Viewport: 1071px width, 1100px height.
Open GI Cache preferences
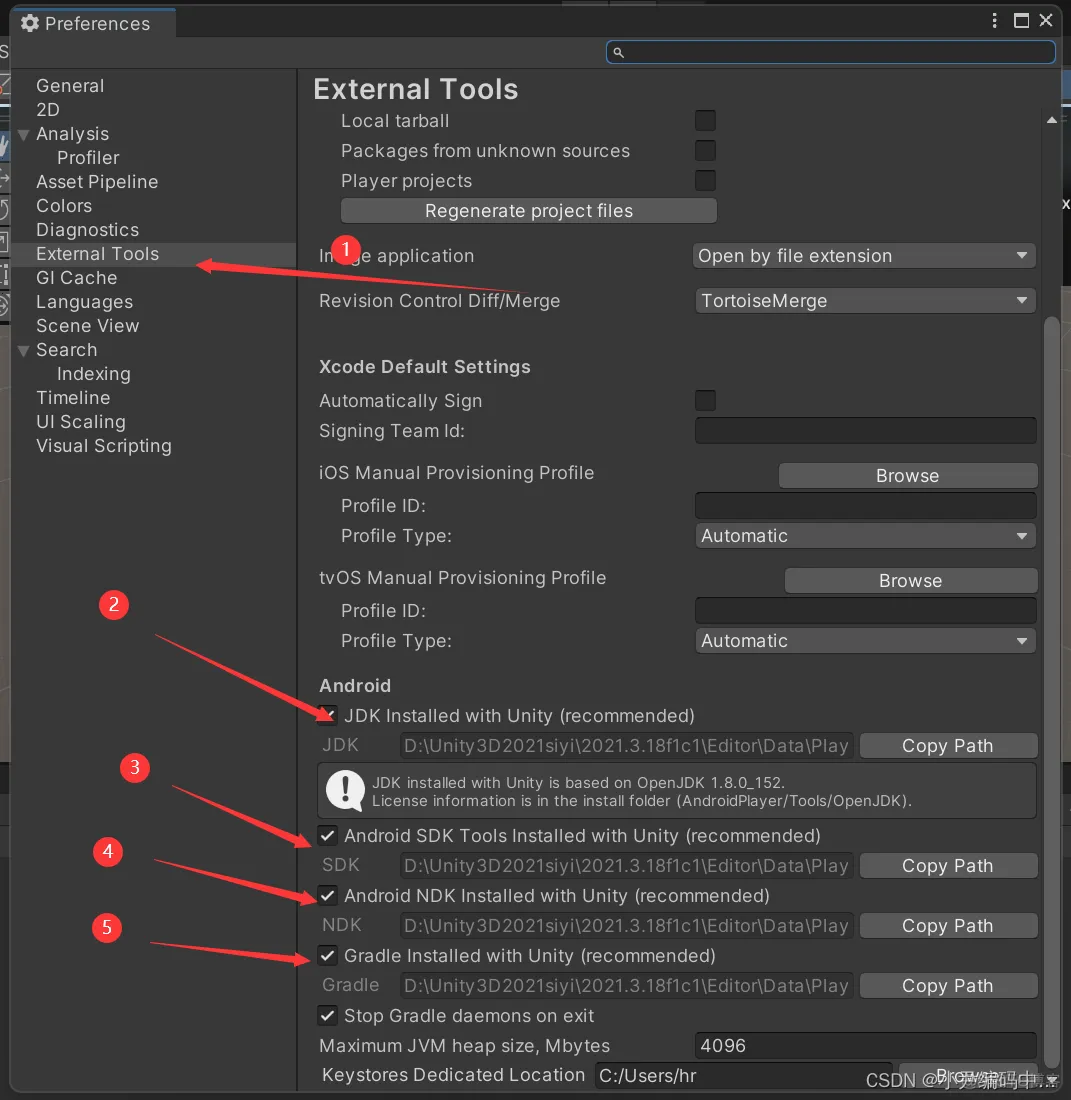76,278
